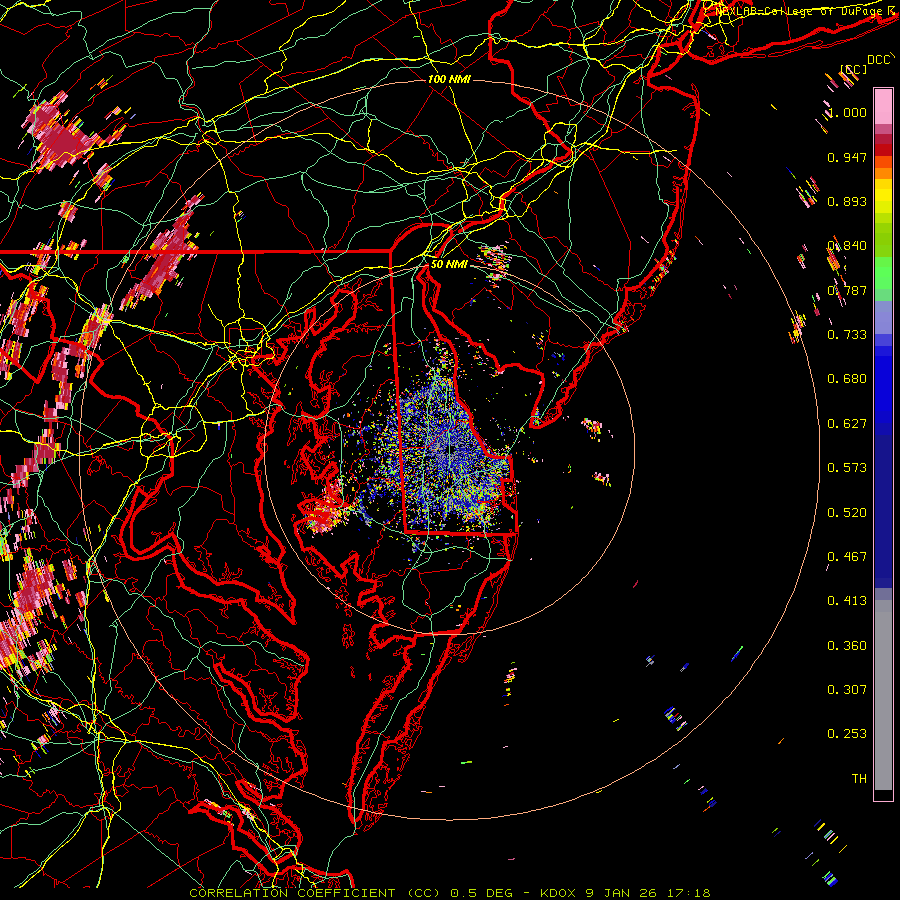This screenshot has height=900, width=900.
Task: Click the 0.627 scale value
Action: click(x=847, y=424)
